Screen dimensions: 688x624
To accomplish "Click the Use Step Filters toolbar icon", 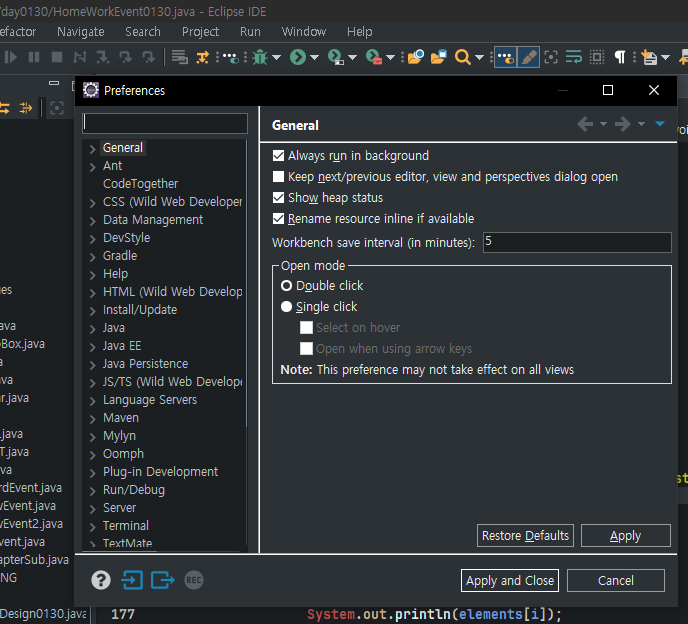I will [202, 57].
